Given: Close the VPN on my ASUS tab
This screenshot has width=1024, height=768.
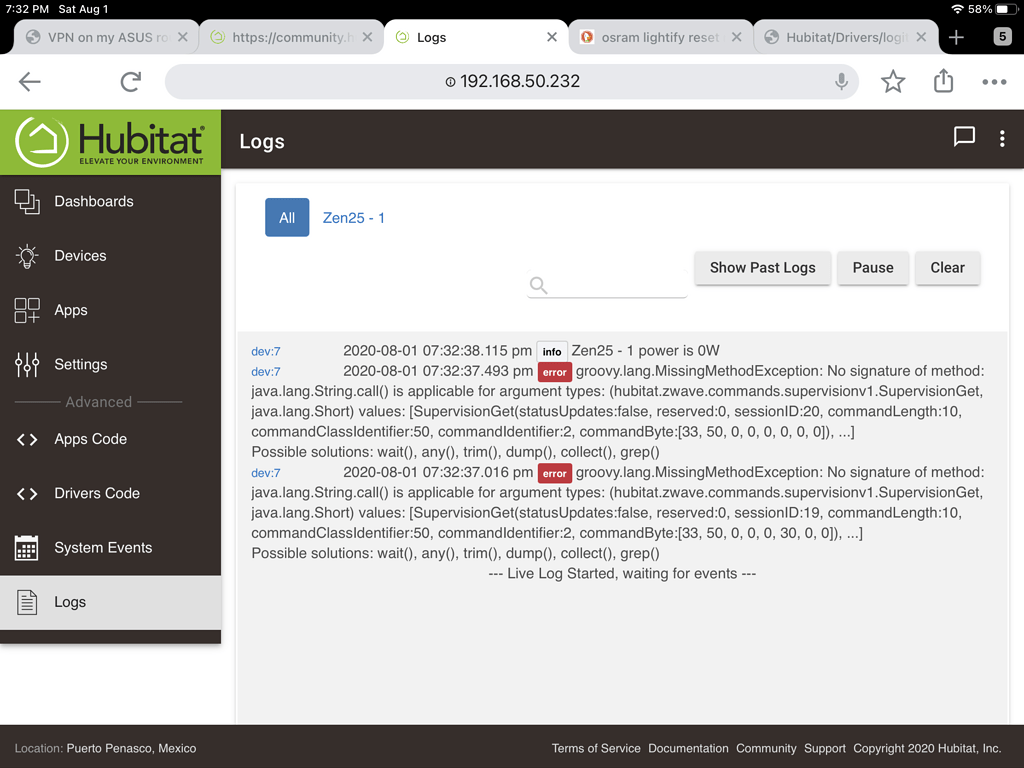Looking at the screenshot, I should 182,37.
